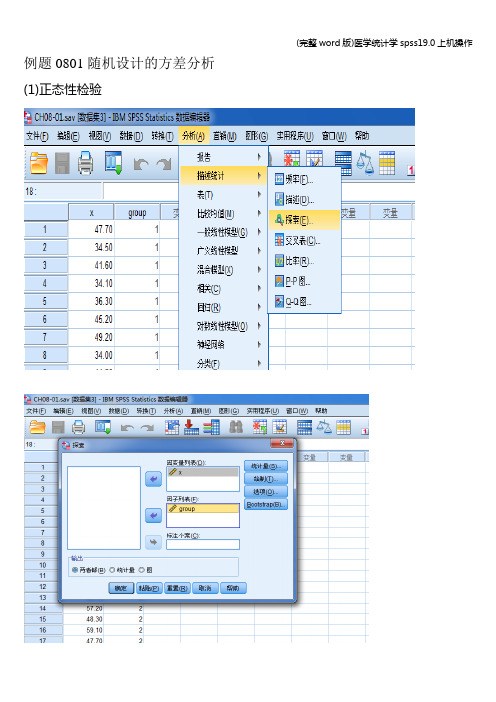This screenshot has width=496, height=702.
Task: Click Recall dialog icon in lower SPSS window
Action: point(103,427)
